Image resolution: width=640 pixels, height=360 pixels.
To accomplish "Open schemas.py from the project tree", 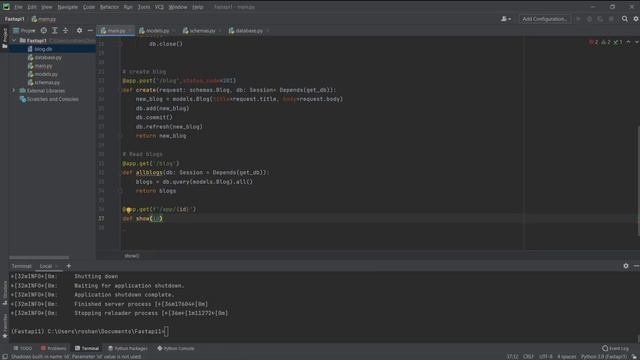I will [x=47, y=82].
